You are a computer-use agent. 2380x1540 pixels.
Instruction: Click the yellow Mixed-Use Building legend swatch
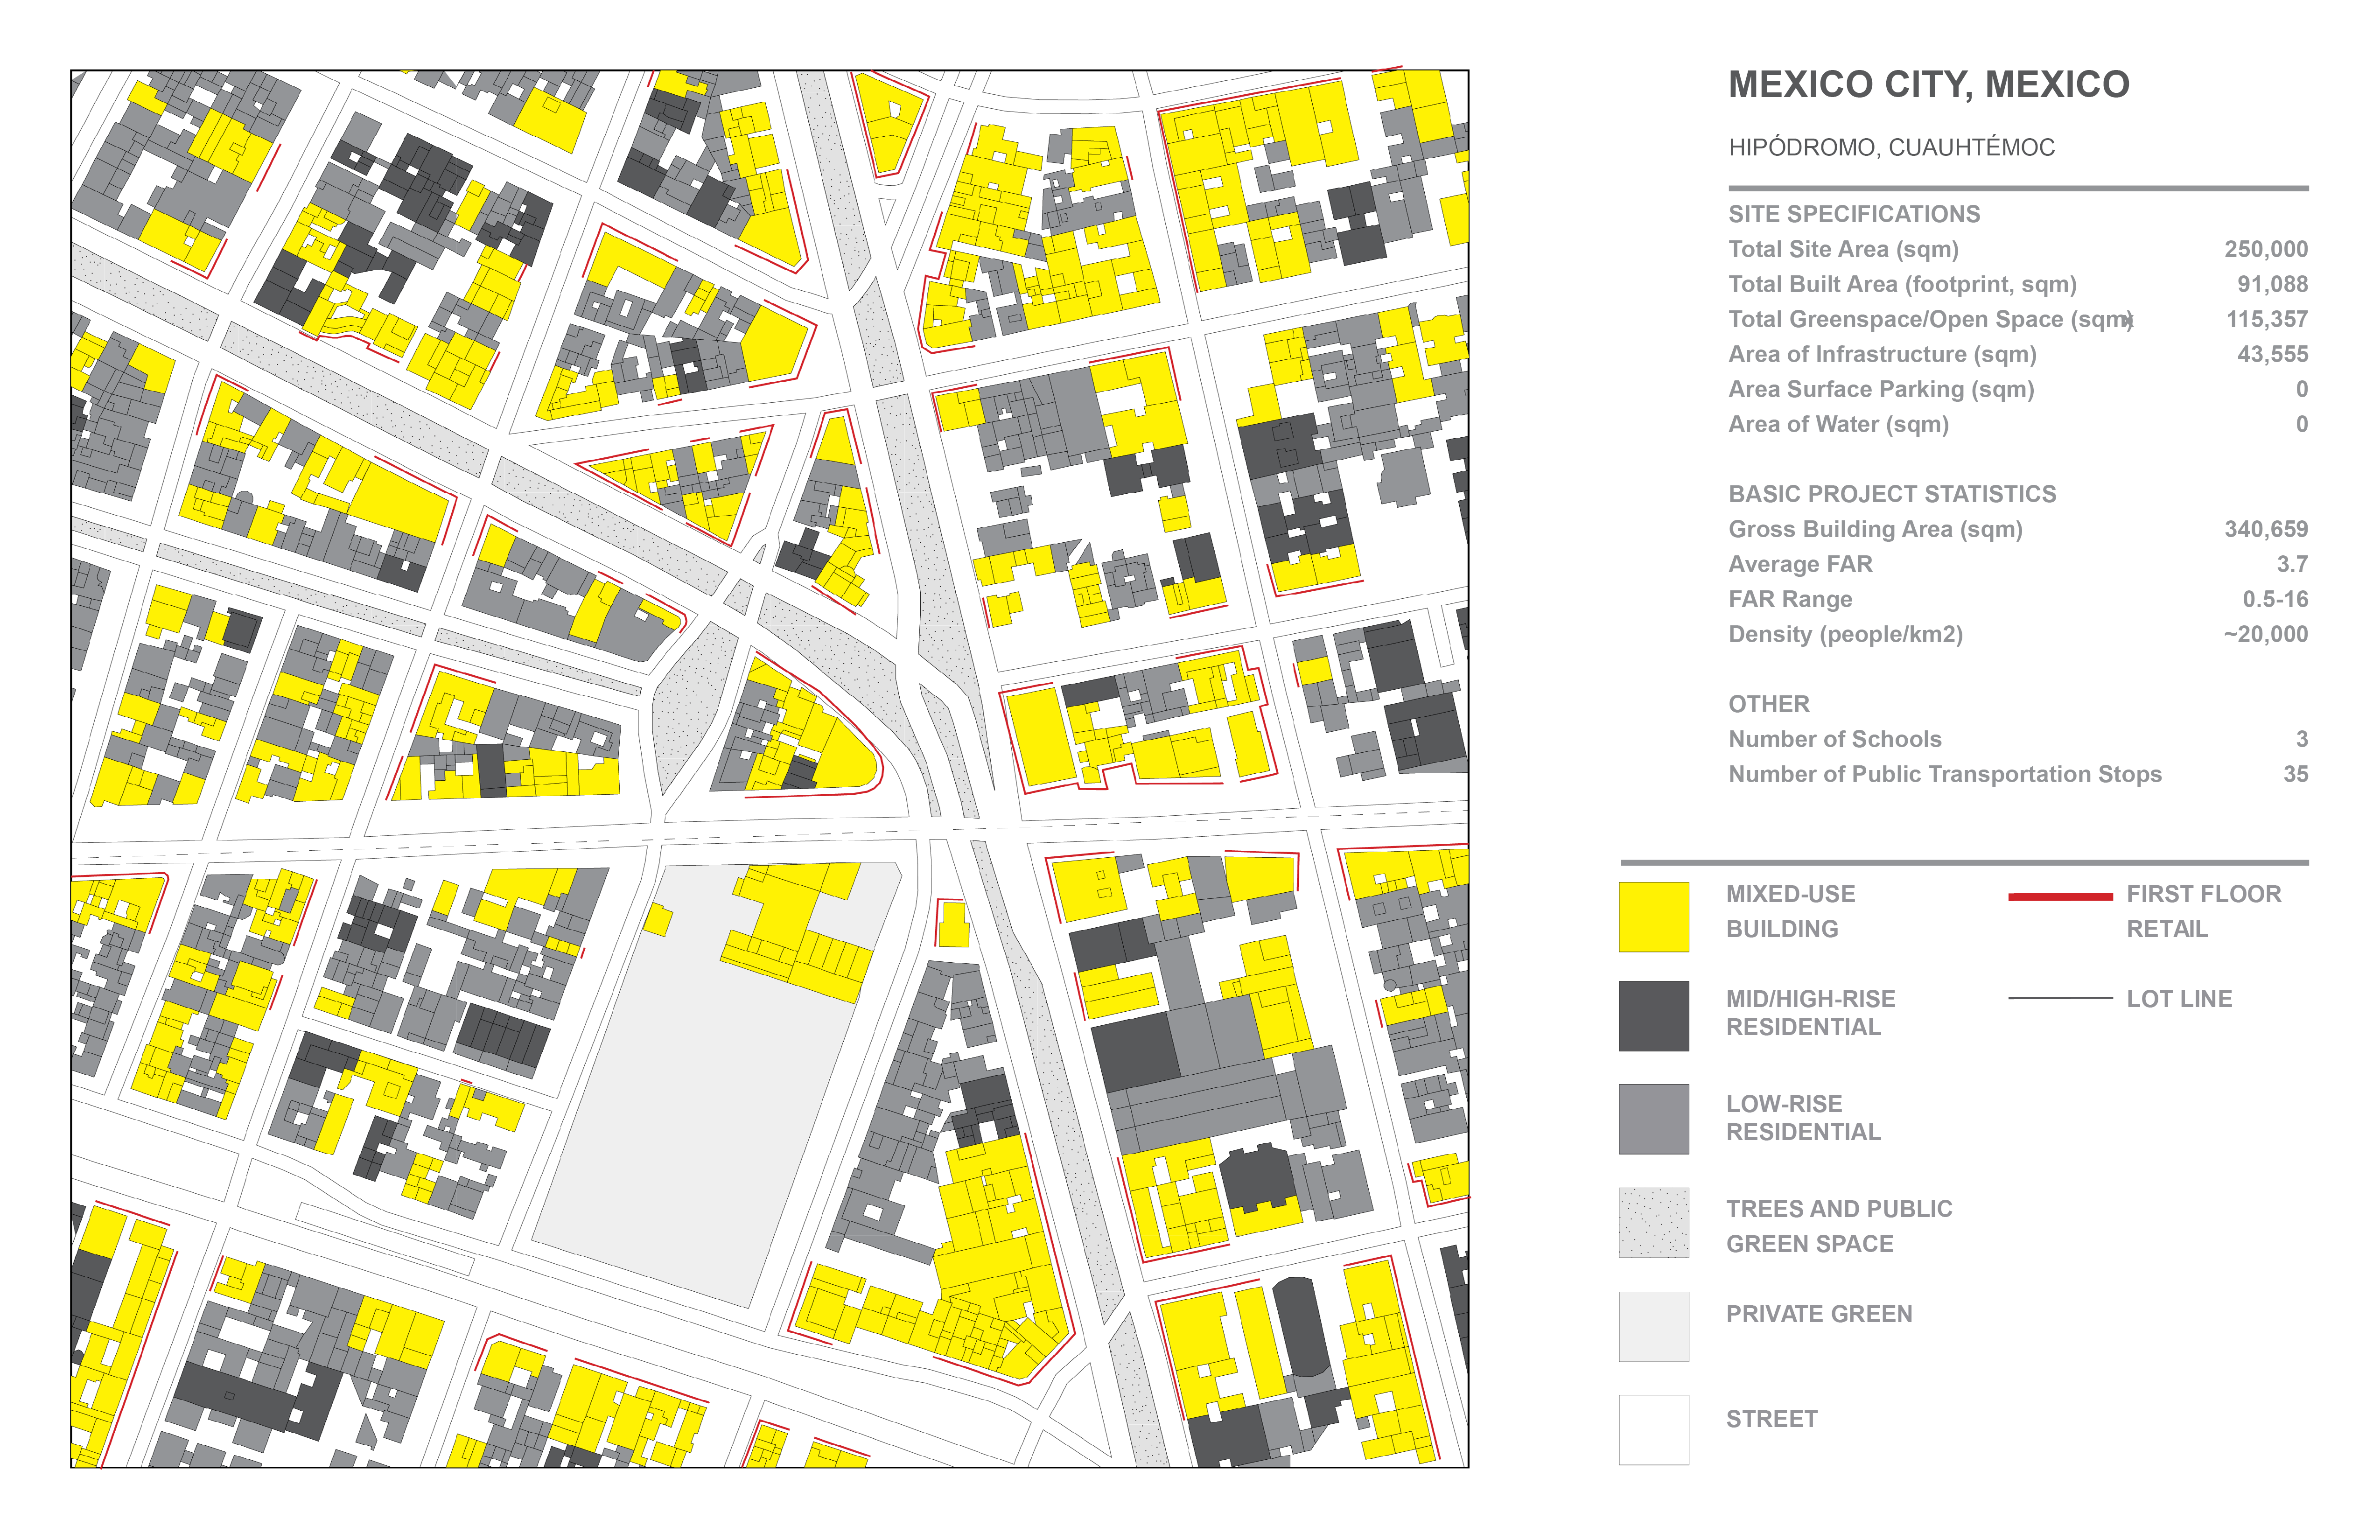tap(1653, 916)
